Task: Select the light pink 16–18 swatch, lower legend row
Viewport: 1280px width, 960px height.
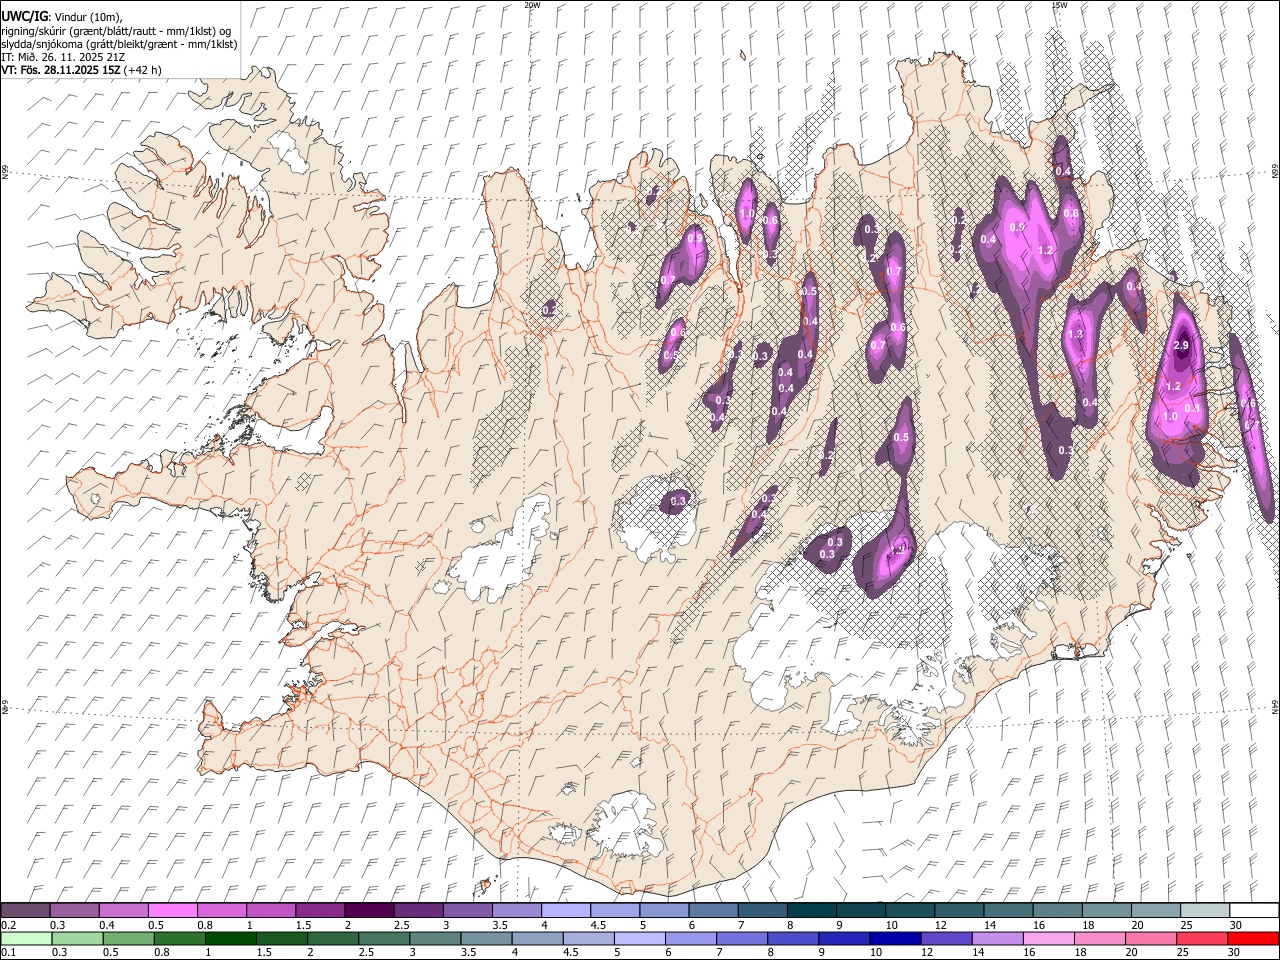Action: click(1048, 938)
